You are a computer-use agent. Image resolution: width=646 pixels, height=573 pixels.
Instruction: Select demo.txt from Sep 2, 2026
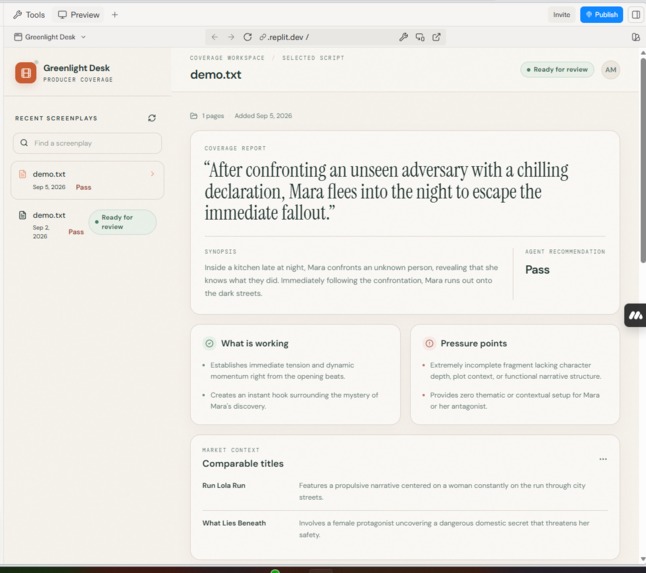point(87,225)
